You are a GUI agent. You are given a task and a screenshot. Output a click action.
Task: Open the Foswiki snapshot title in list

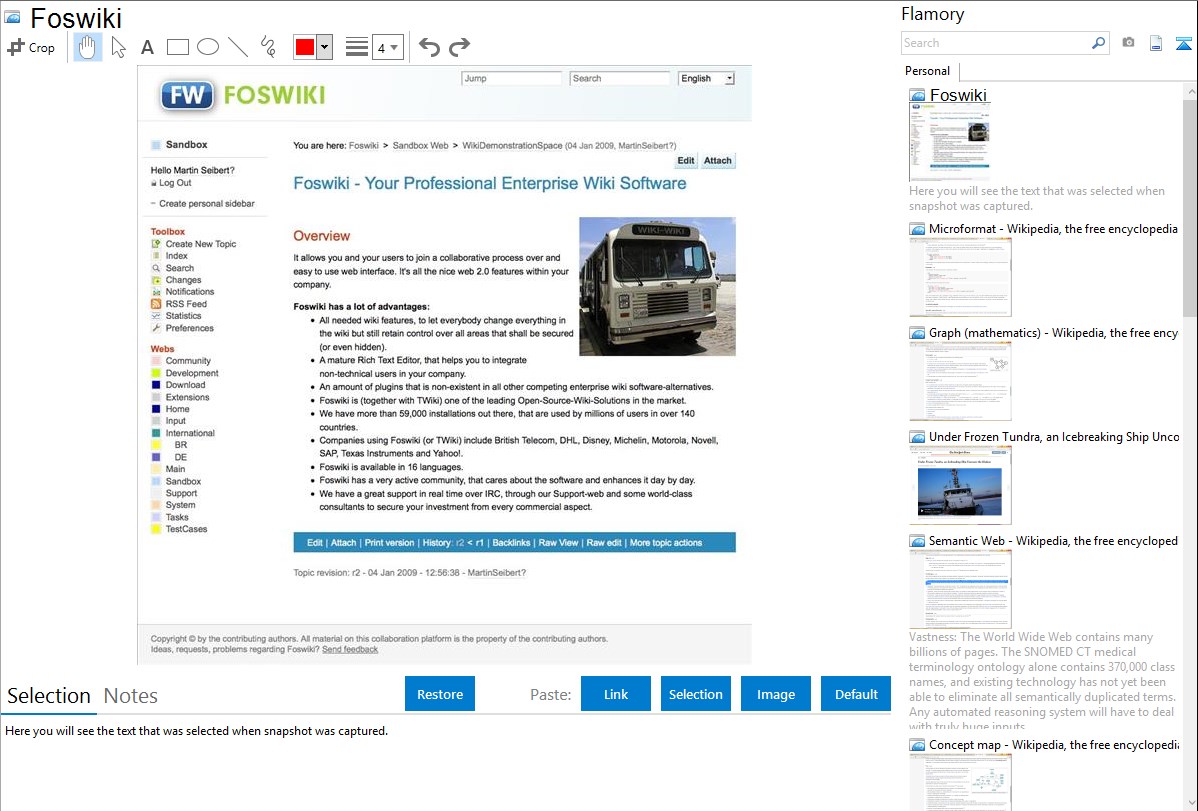pyautogui.click(x=958, y=96)
